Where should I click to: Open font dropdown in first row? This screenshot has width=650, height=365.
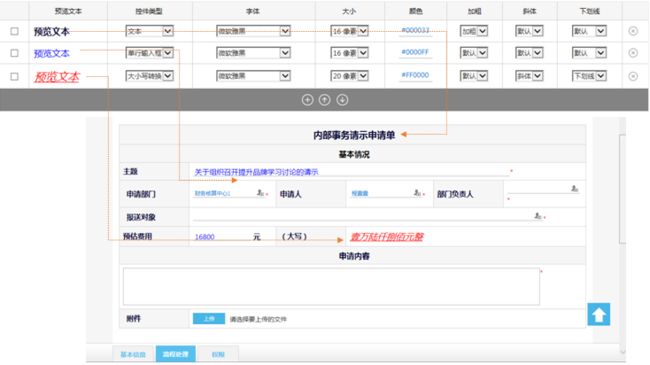tap(253, 31)
